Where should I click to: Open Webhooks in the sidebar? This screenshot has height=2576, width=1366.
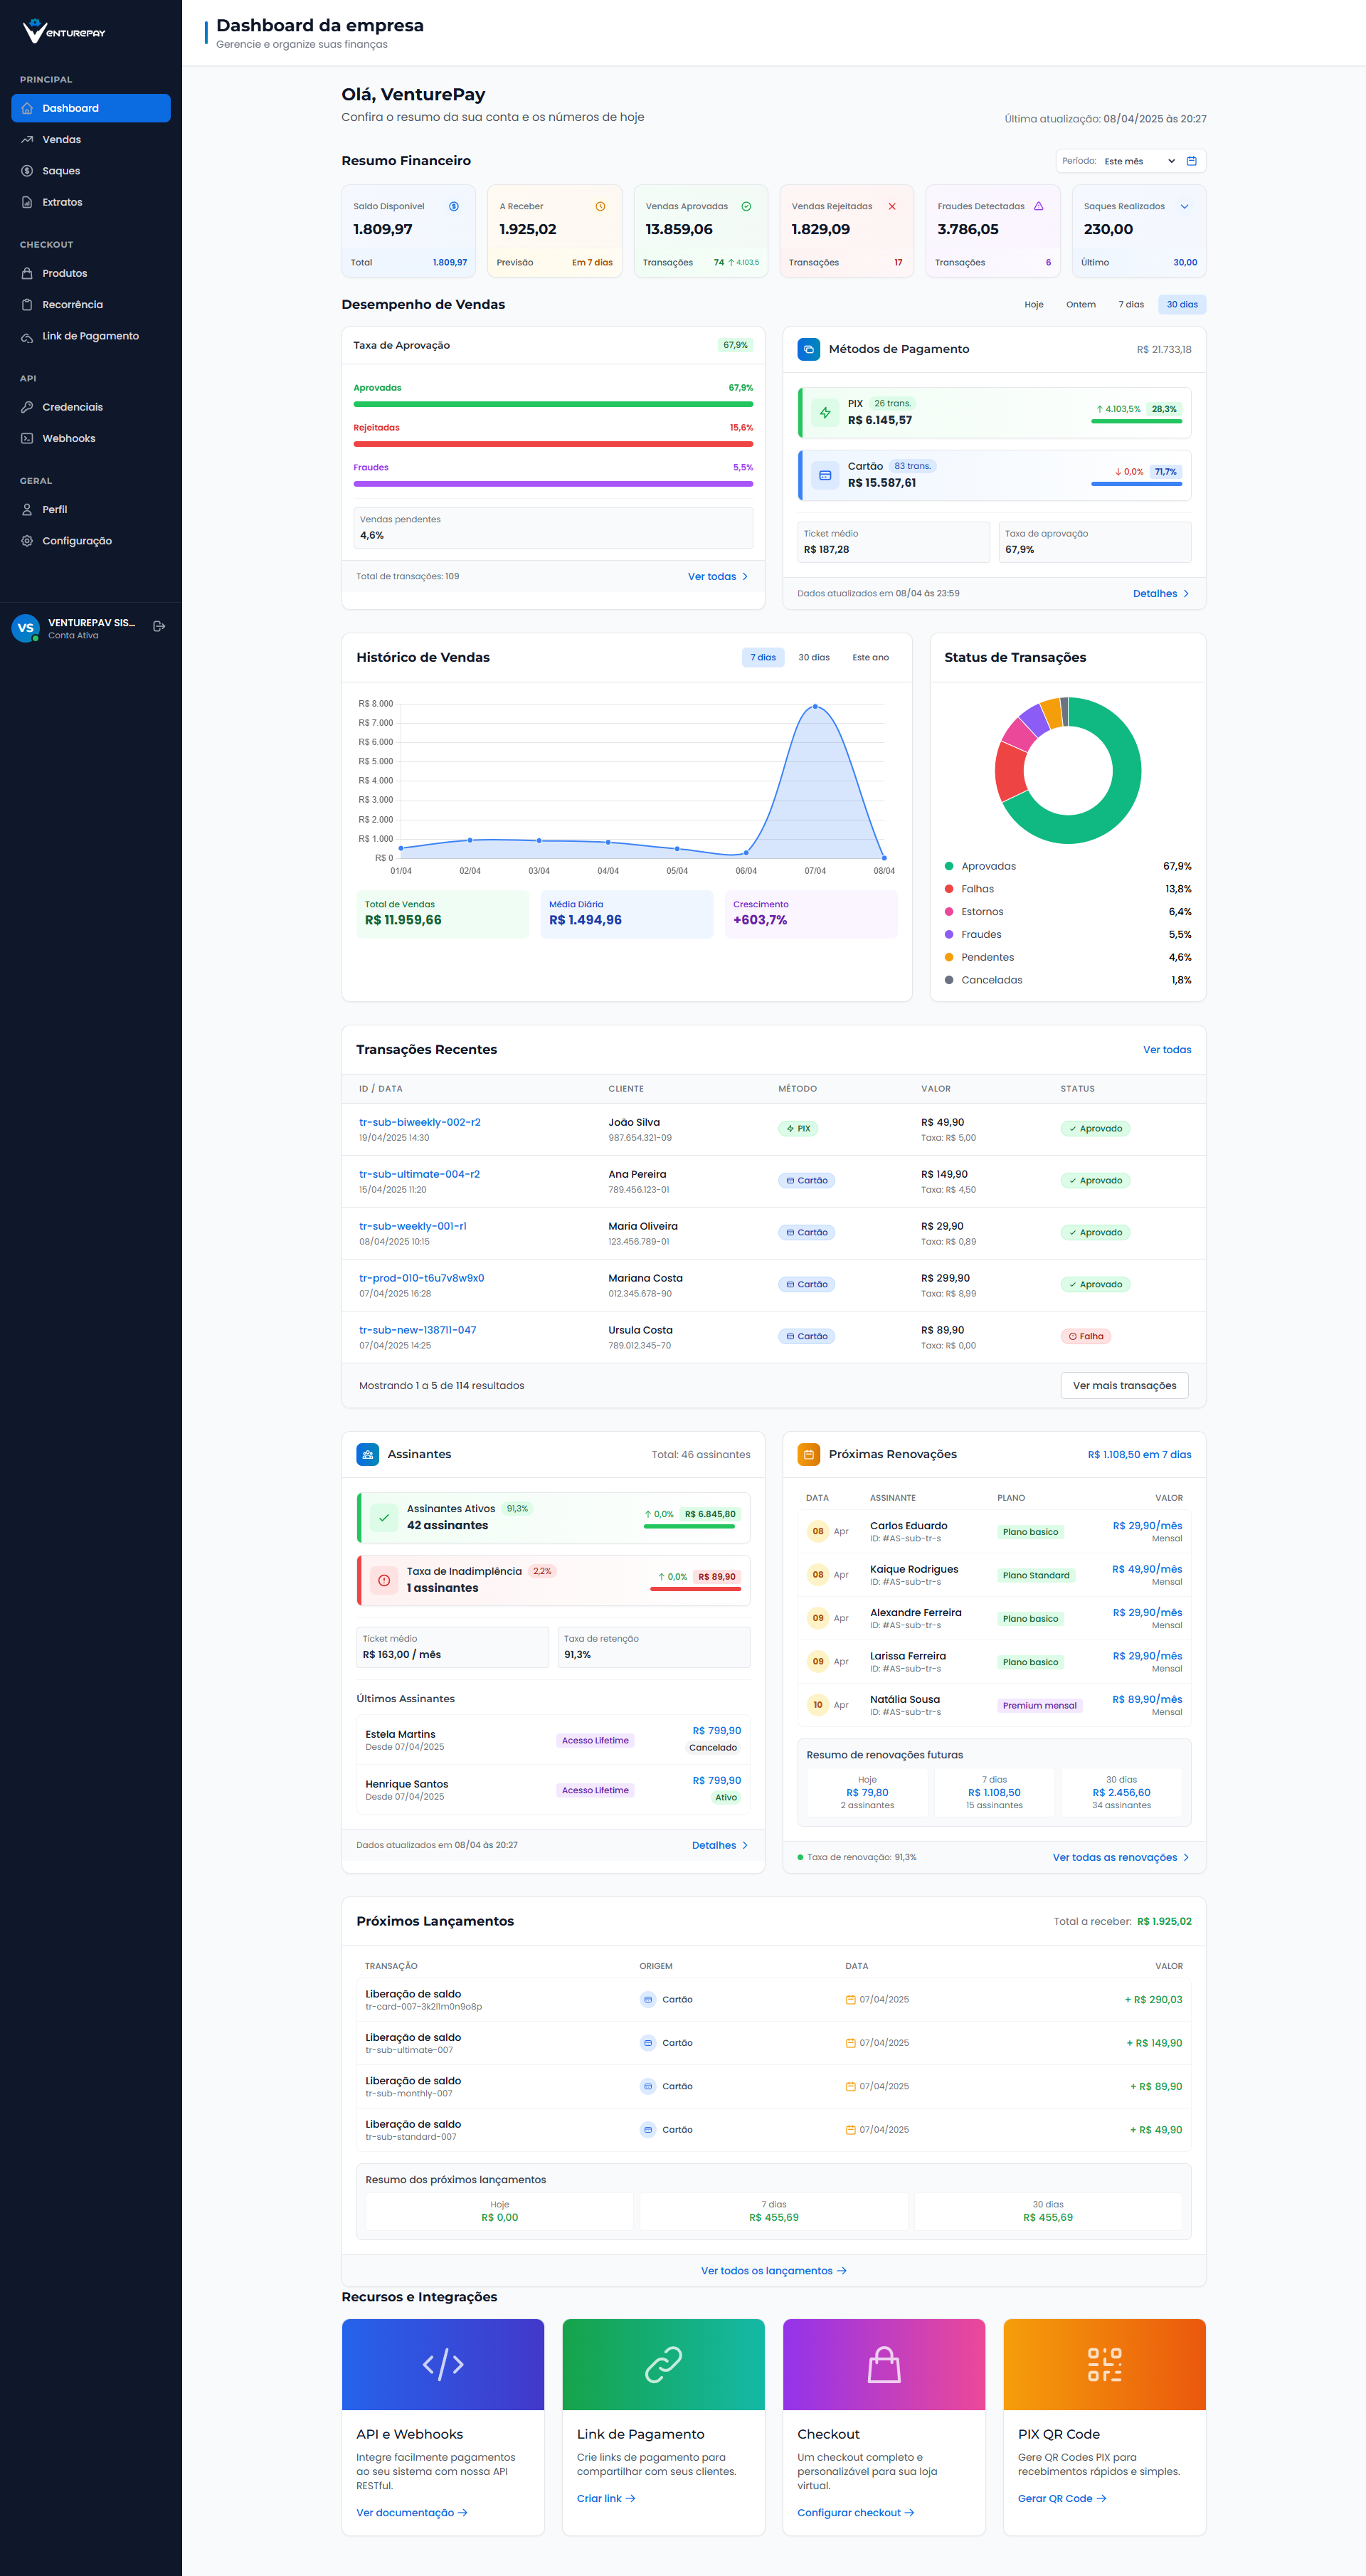(91, 438)
